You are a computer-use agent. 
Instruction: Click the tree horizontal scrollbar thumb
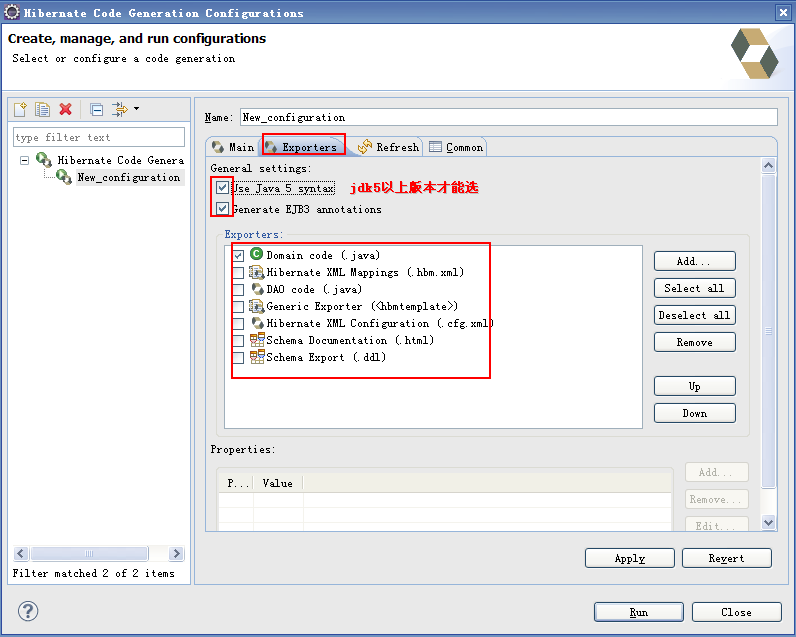click(x=89, y=553)
